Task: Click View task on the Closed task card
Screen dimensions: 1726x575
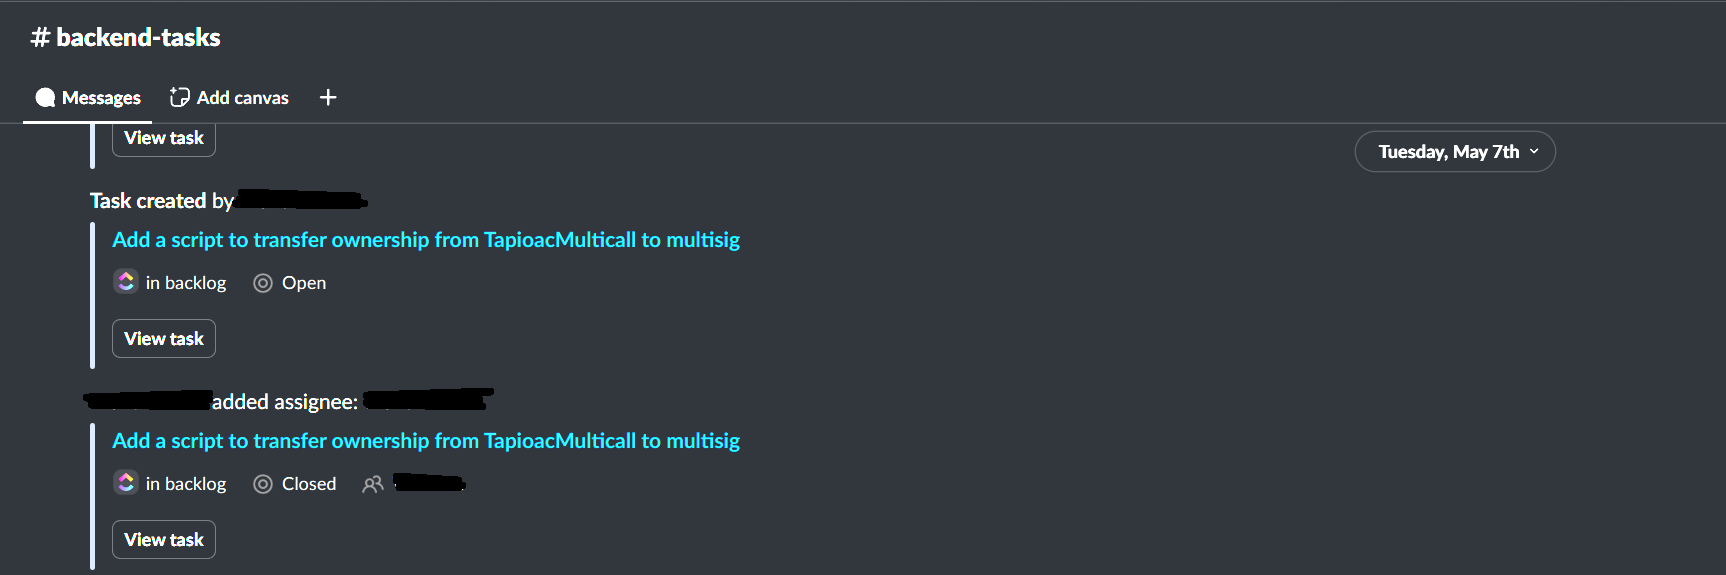Action: click(164, 539)
